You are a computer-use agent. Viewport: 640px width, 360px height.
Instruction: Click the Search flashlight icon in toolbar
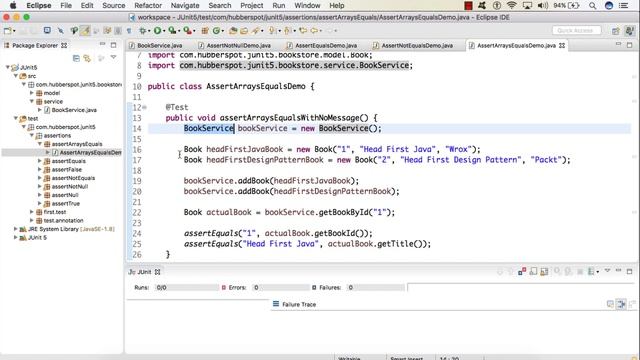pos(255,31)
